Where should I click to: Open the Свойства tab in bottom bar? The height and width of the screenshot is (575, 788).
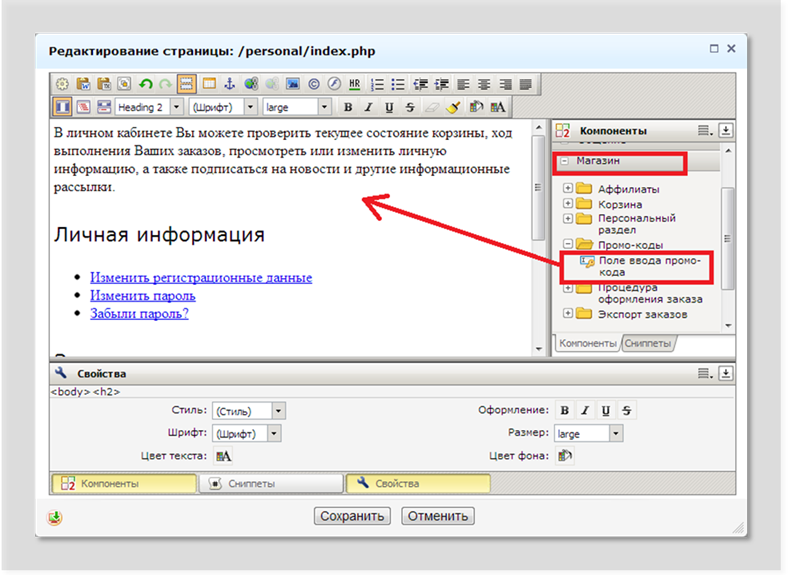pyautogui.click(x=418, y=483)
